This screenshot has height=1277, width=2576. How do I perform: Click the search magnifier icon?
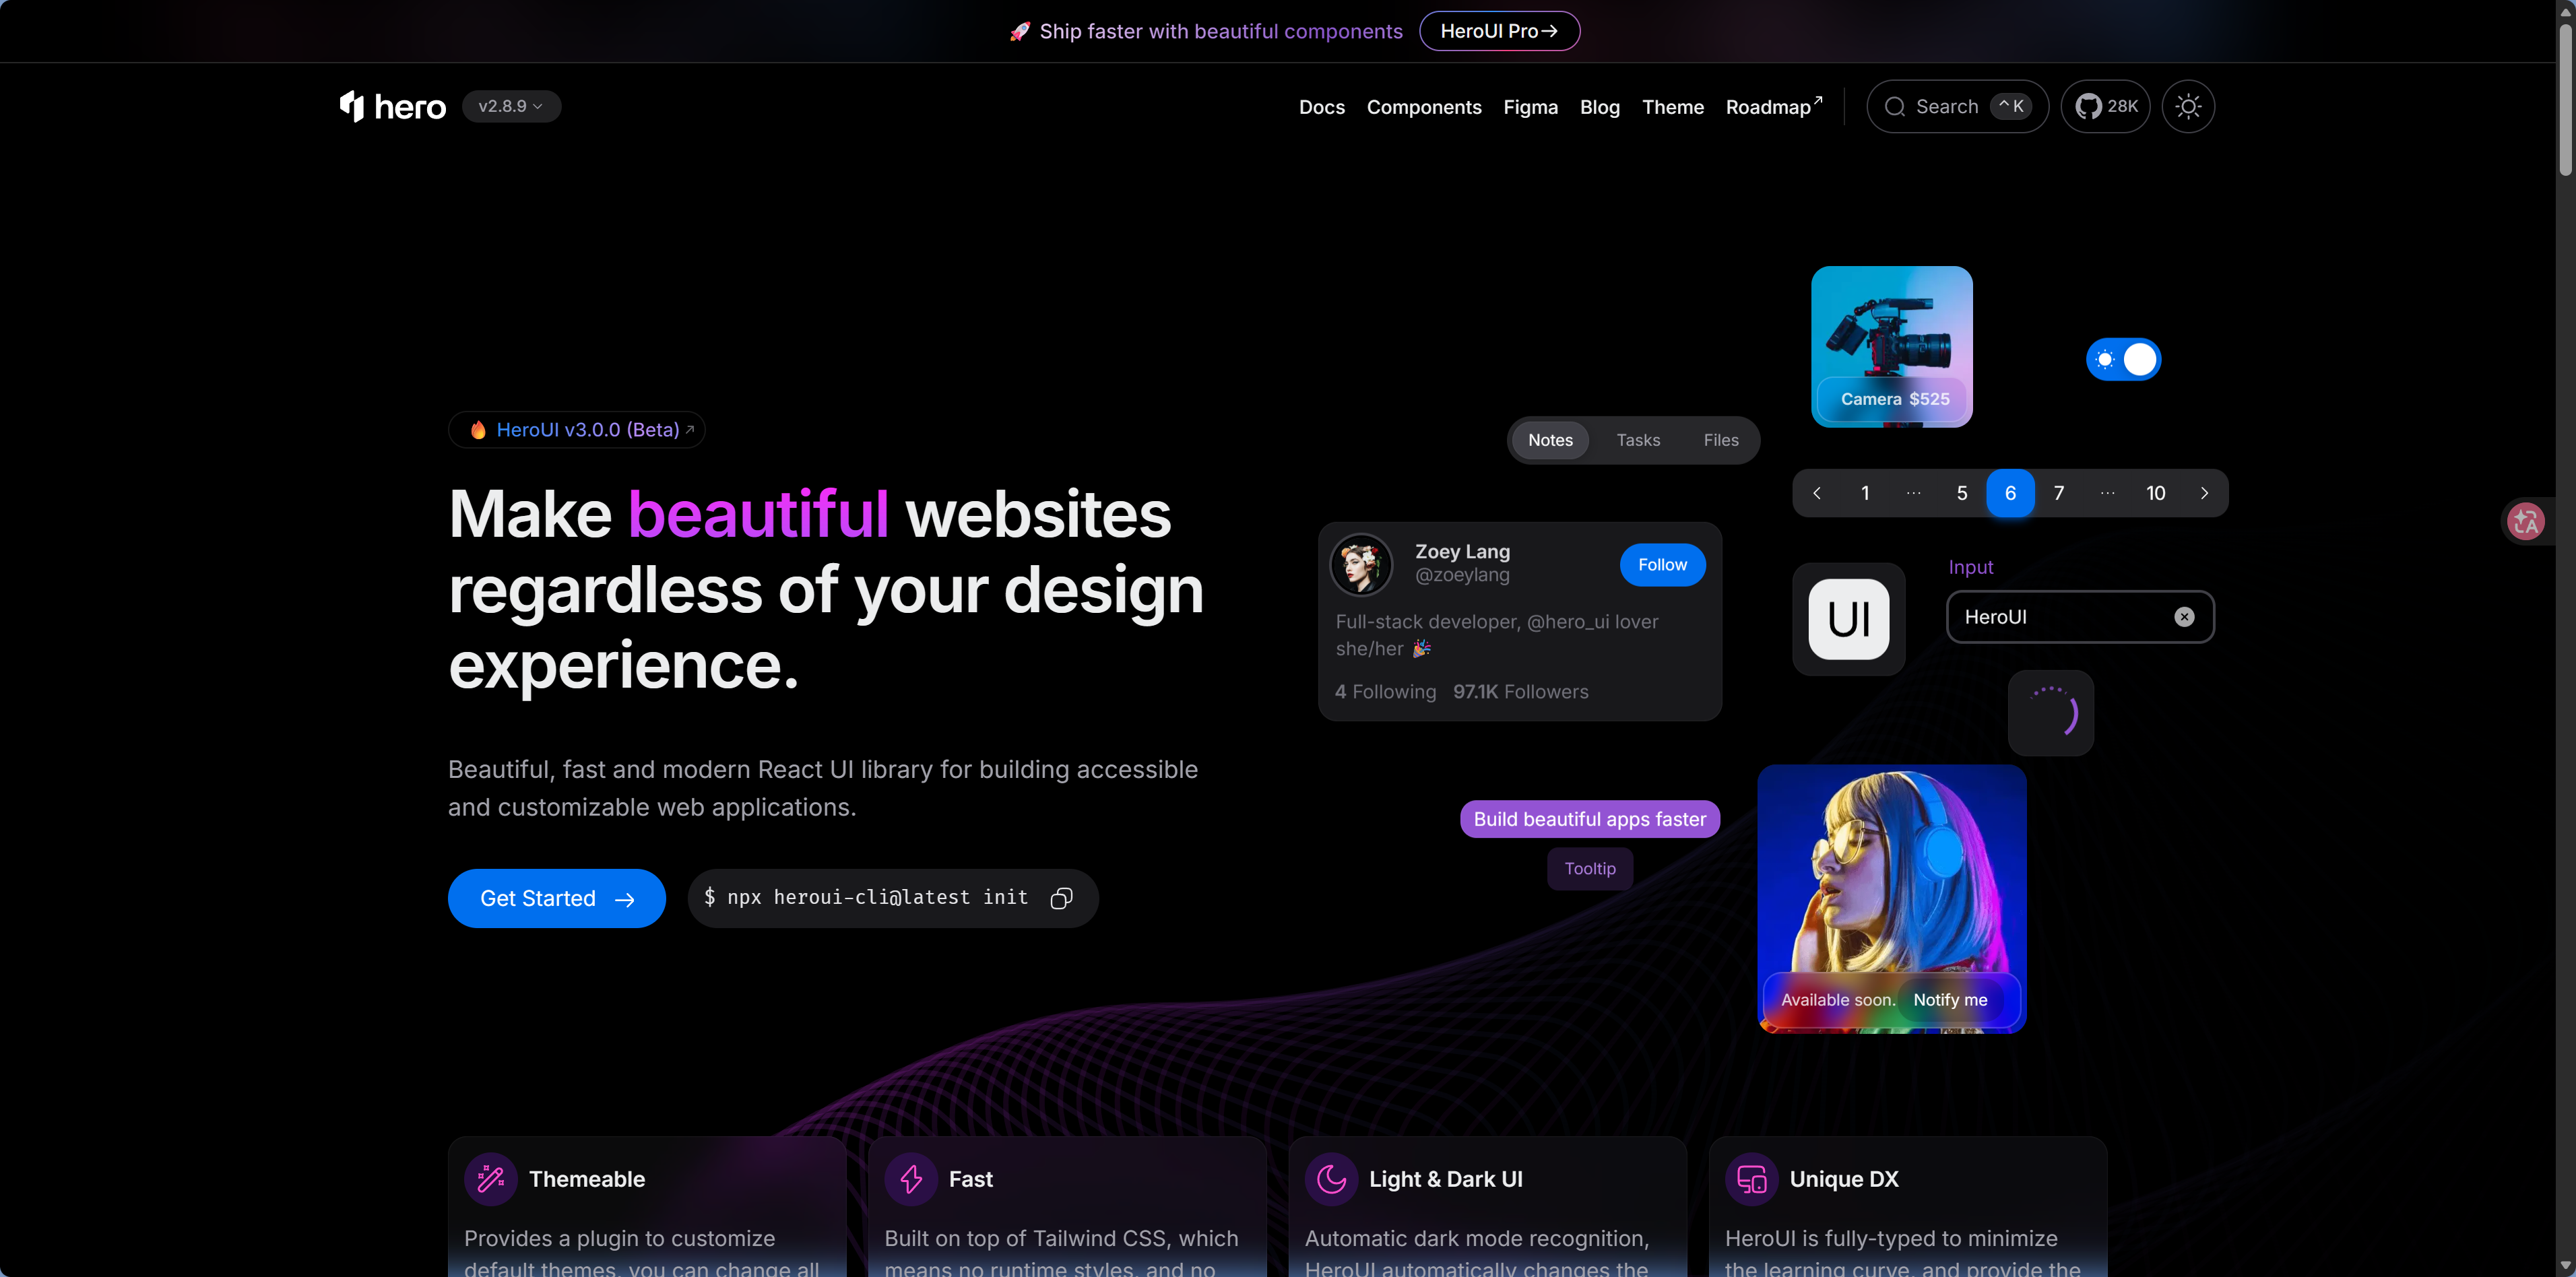[x=1894, y=107]
